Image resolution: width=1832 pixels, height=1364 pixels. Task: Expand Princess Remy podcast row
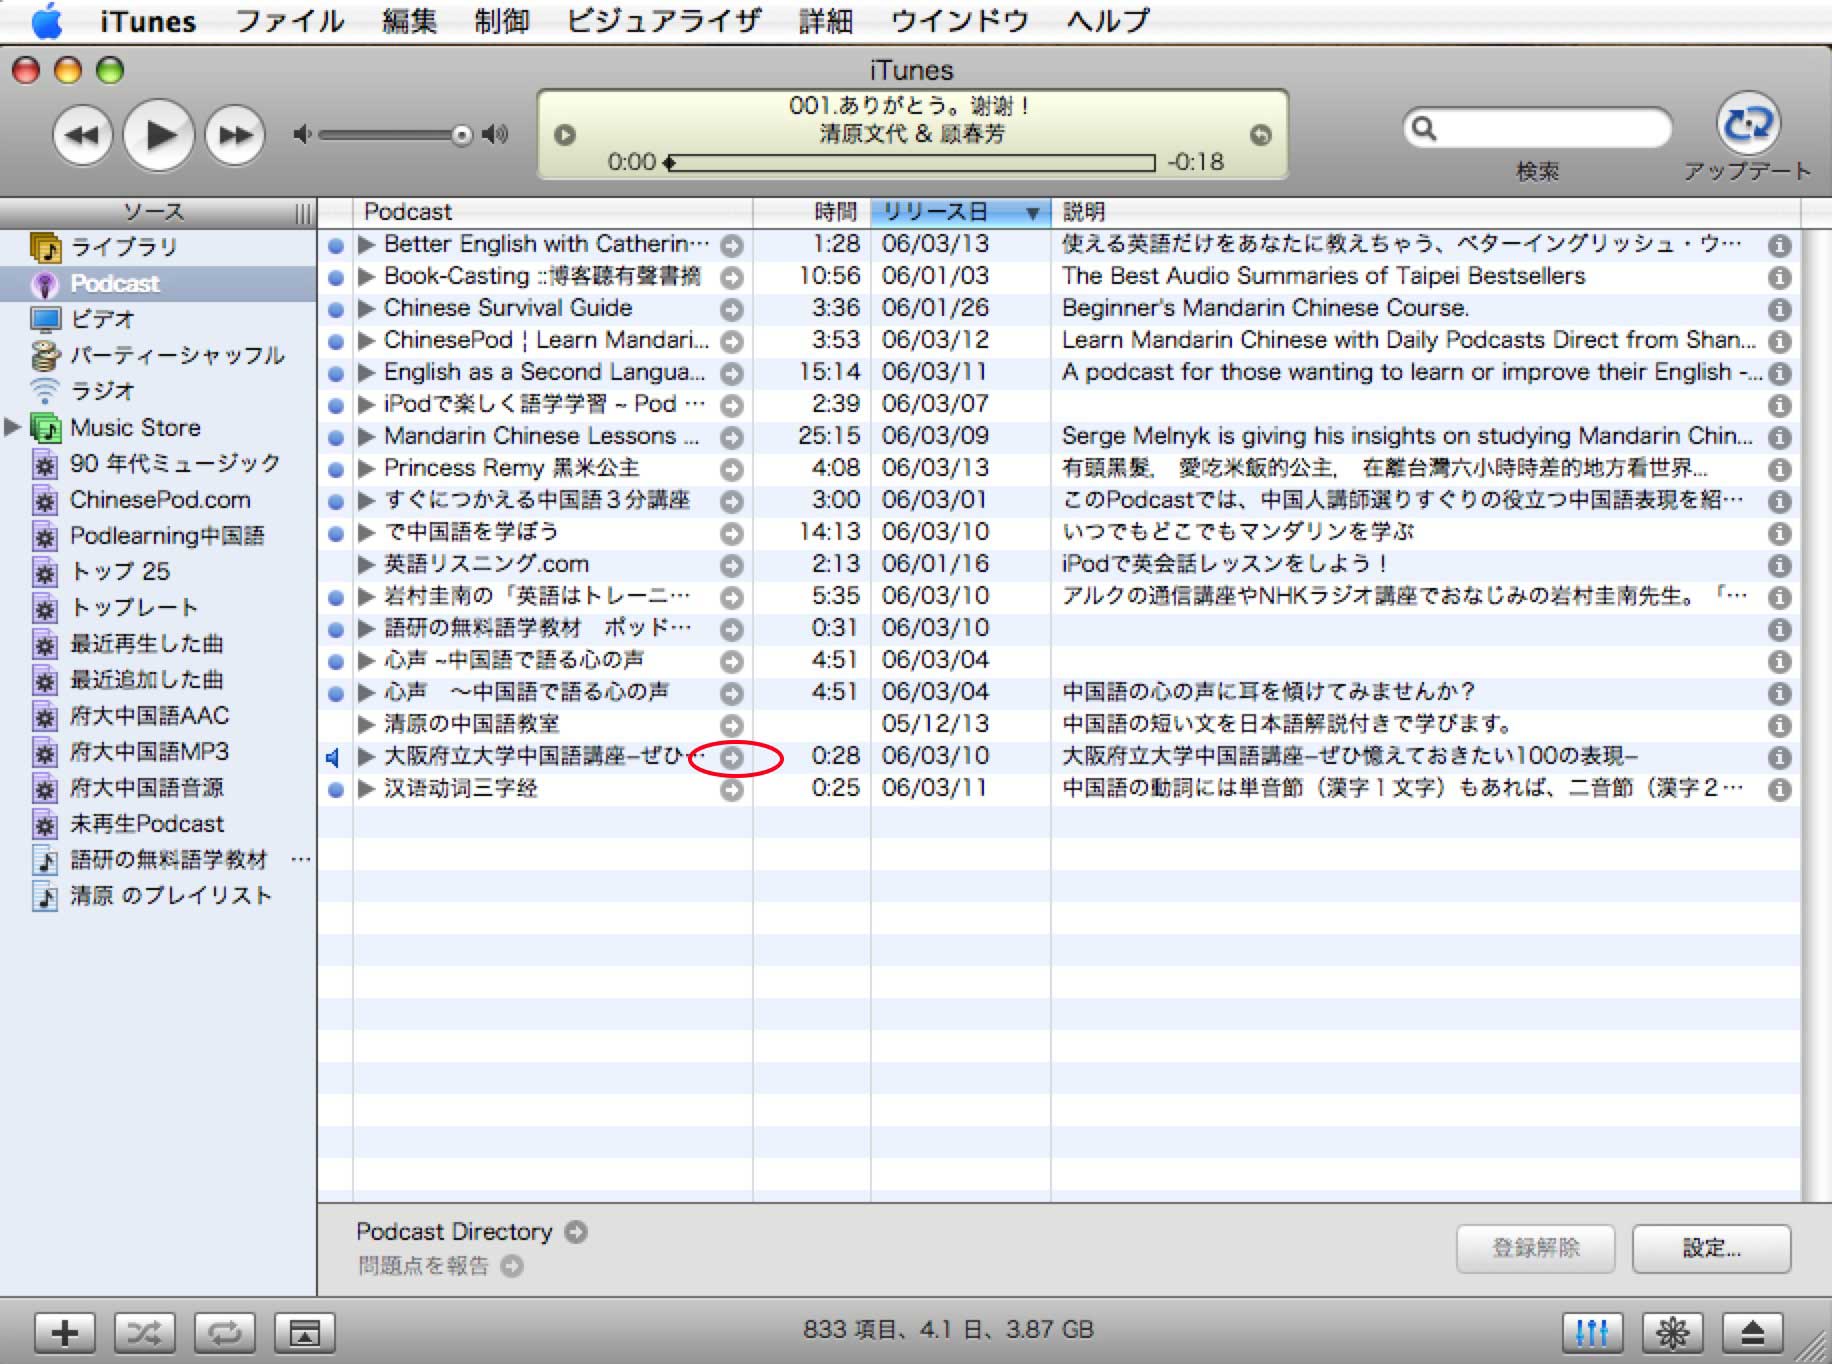pyautogui.click(x=367, y=468)
